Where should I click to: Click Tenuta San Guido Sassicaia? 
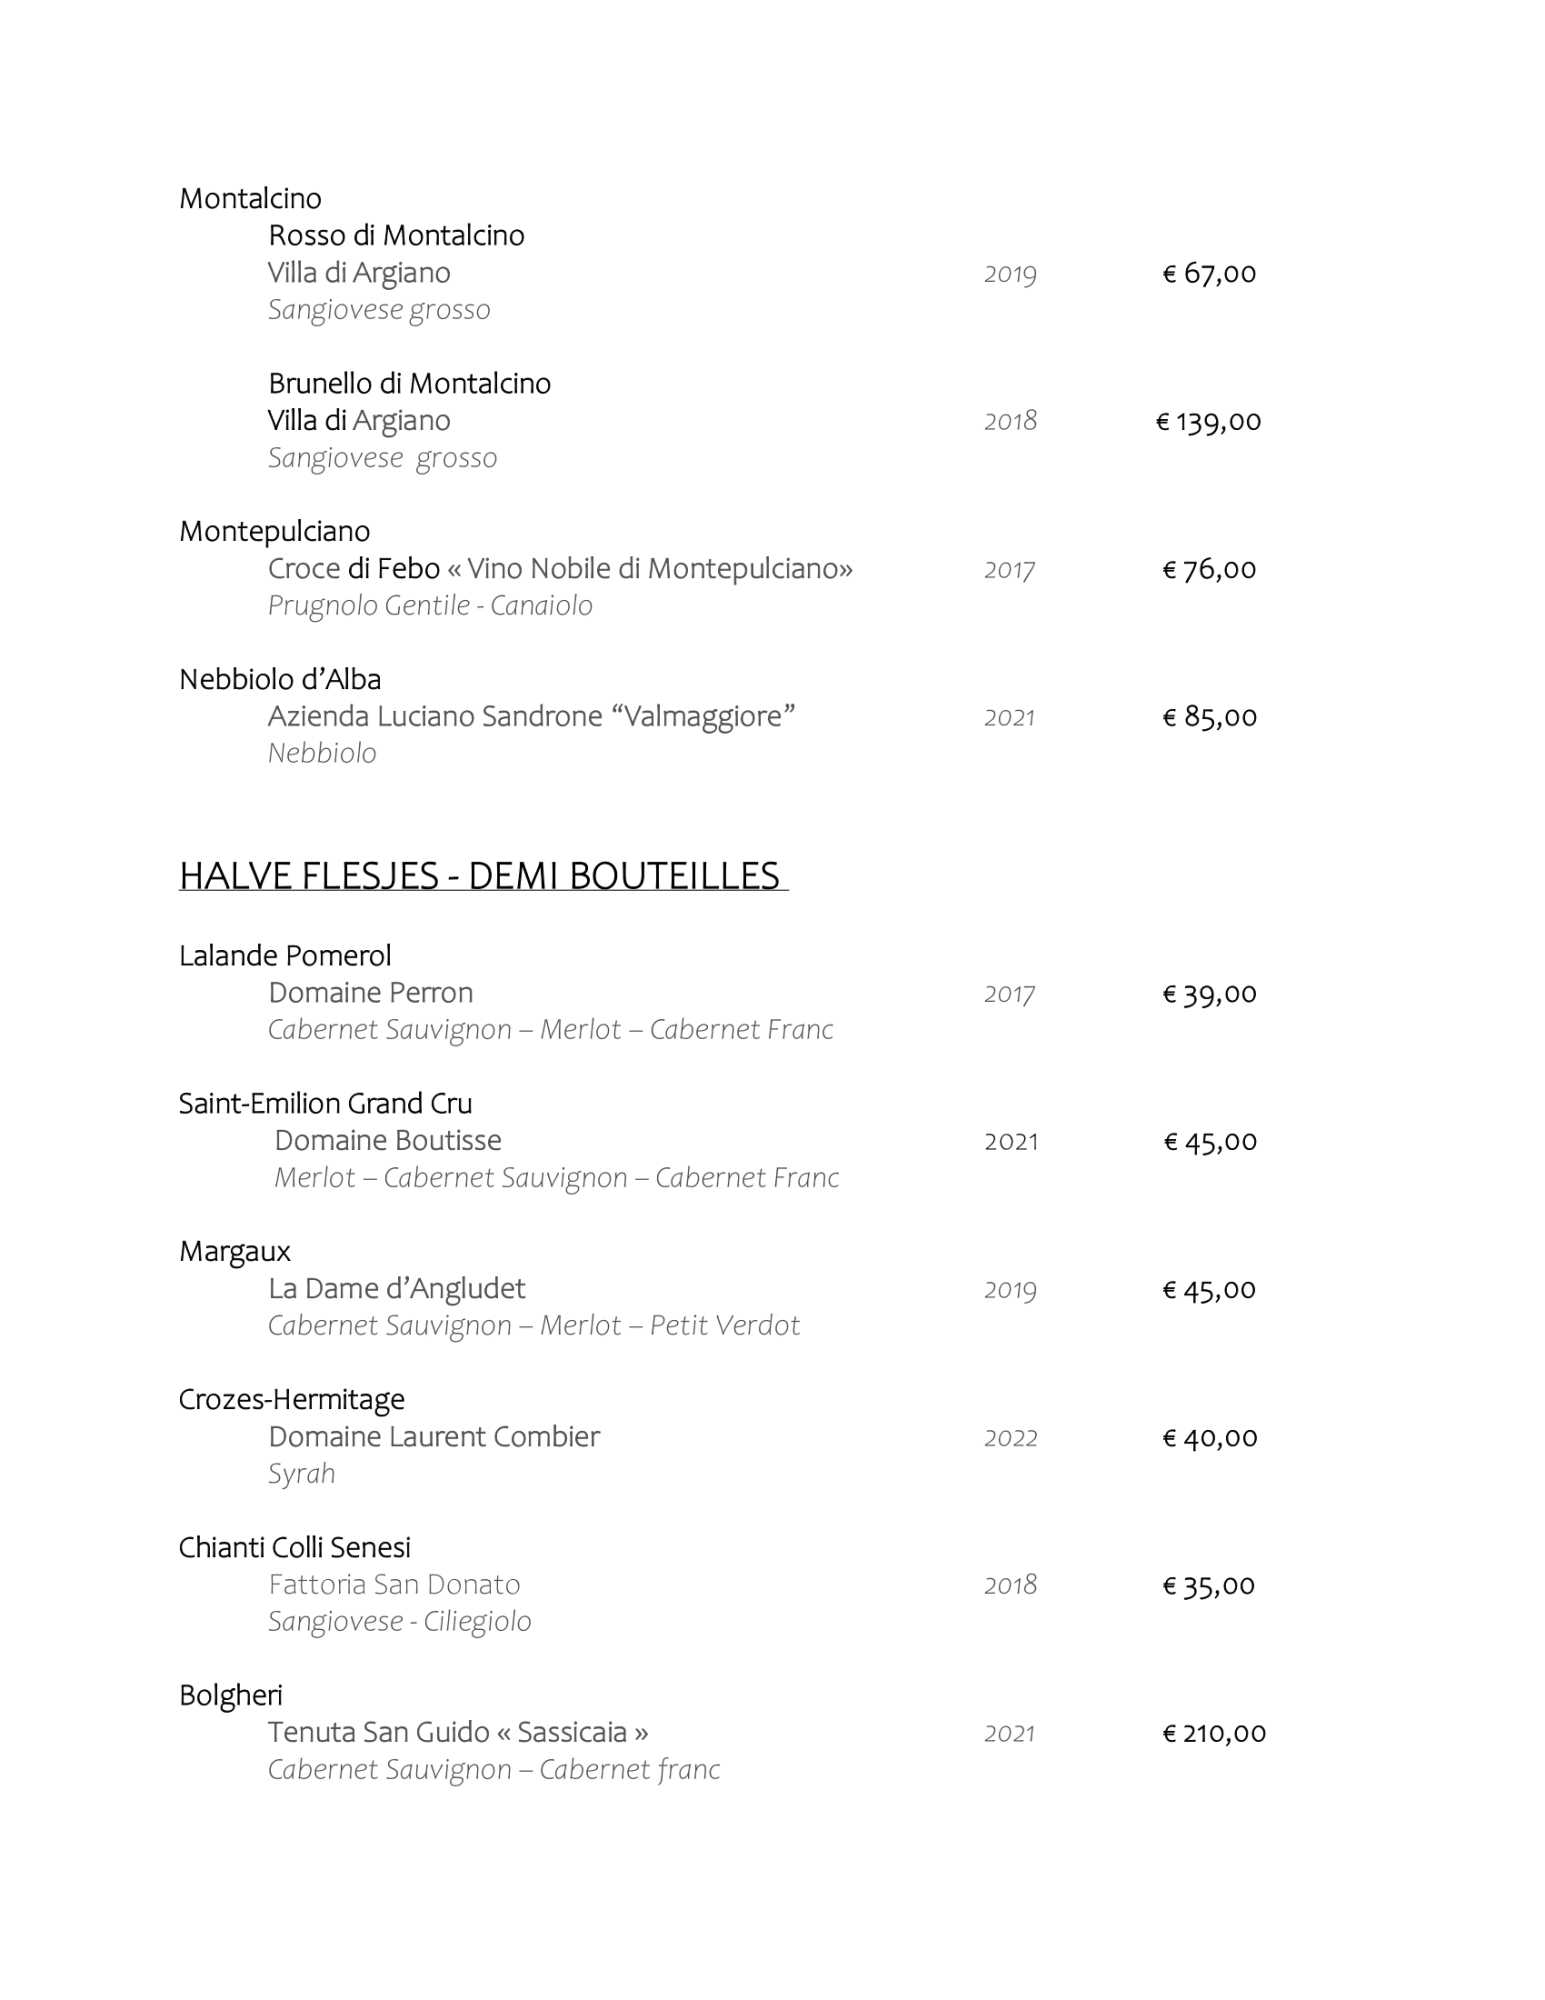457,1733
